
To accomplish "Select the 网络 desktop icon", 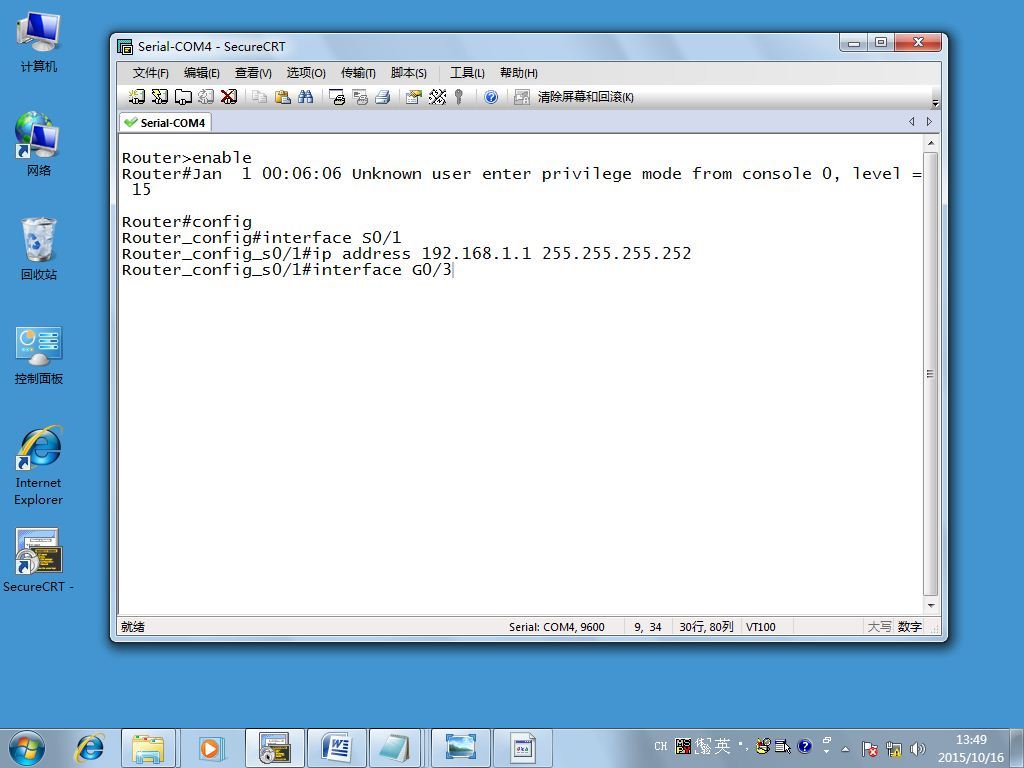I will [39, 144].
